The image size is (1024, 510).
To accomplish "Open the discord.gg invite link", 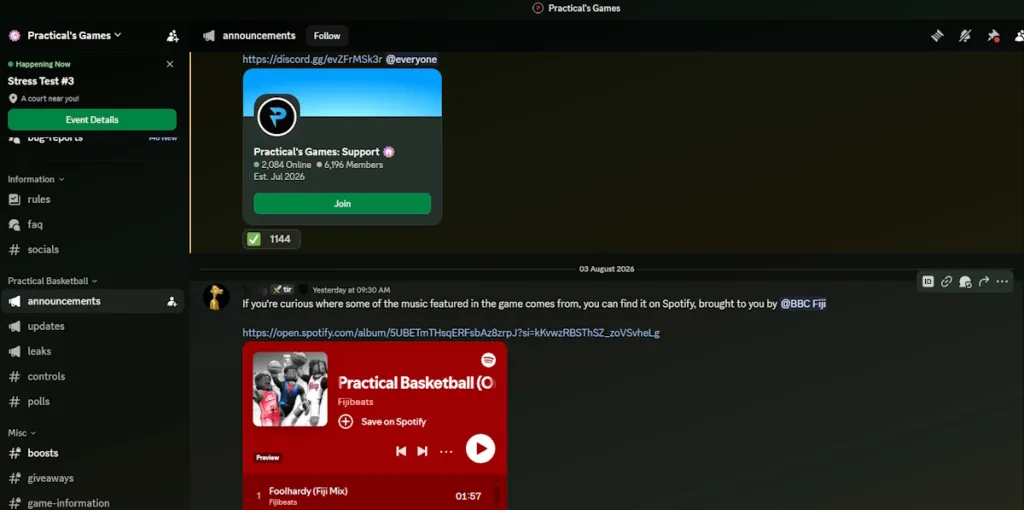I will coord(312,59).
